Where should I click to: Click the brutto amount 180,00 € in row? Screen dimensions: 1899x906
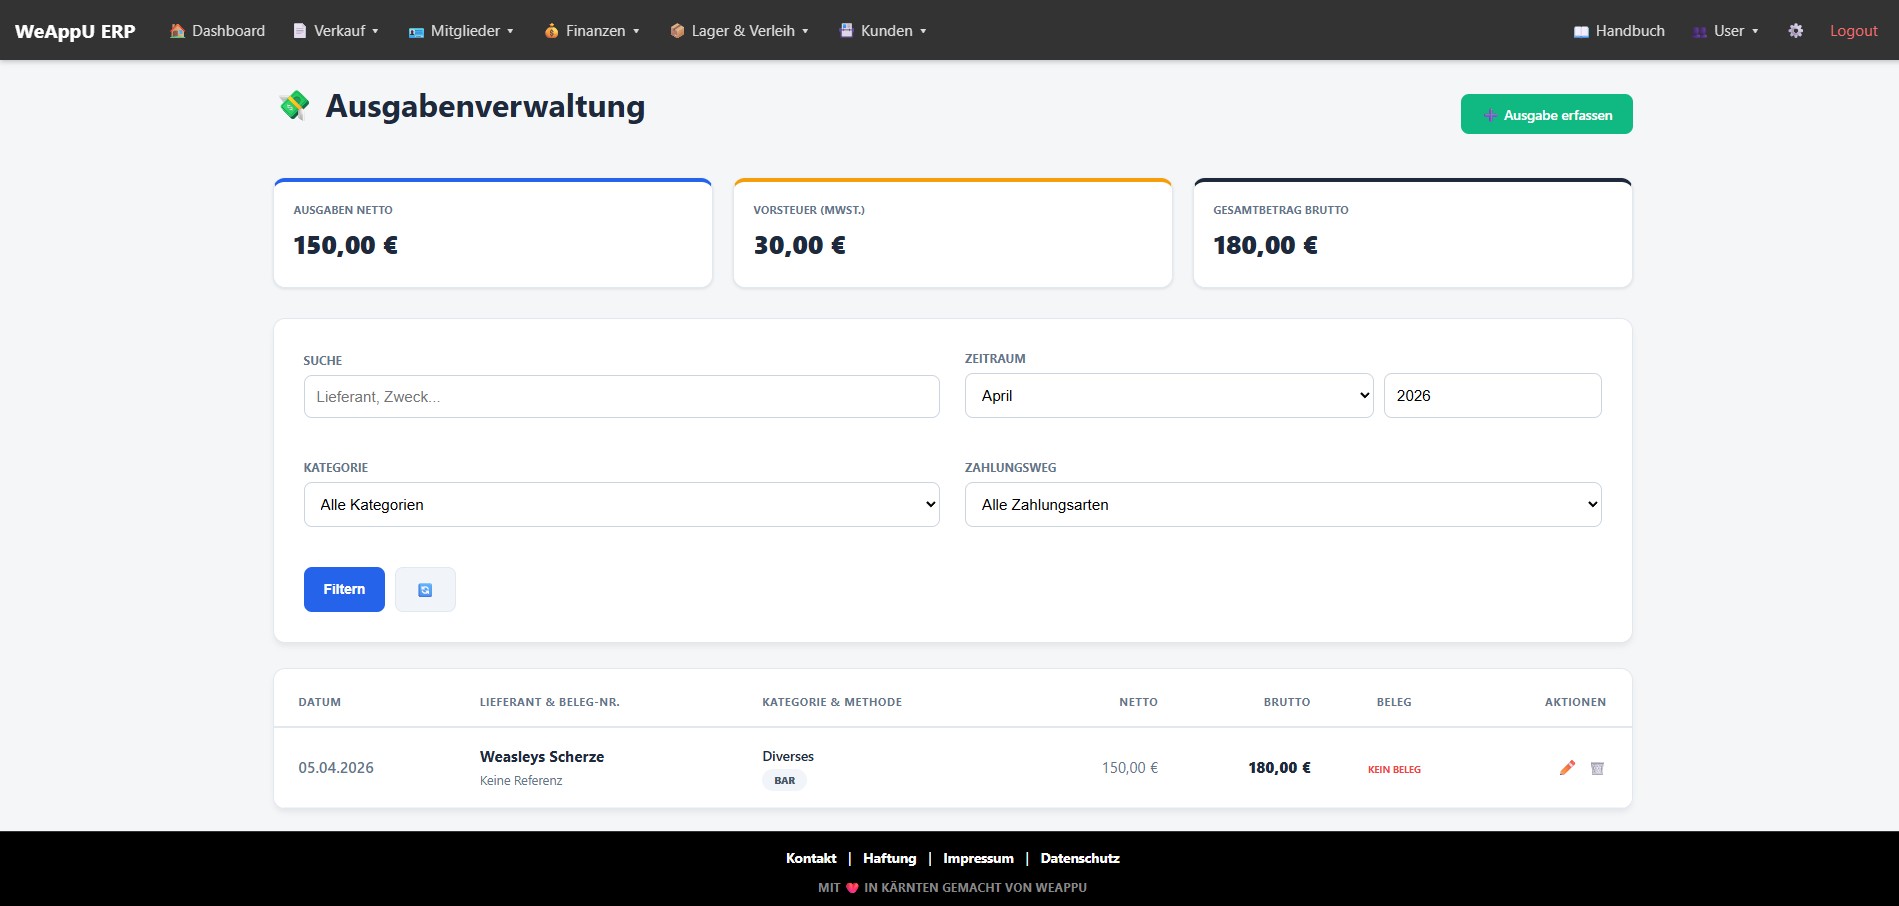(1279, 768)
